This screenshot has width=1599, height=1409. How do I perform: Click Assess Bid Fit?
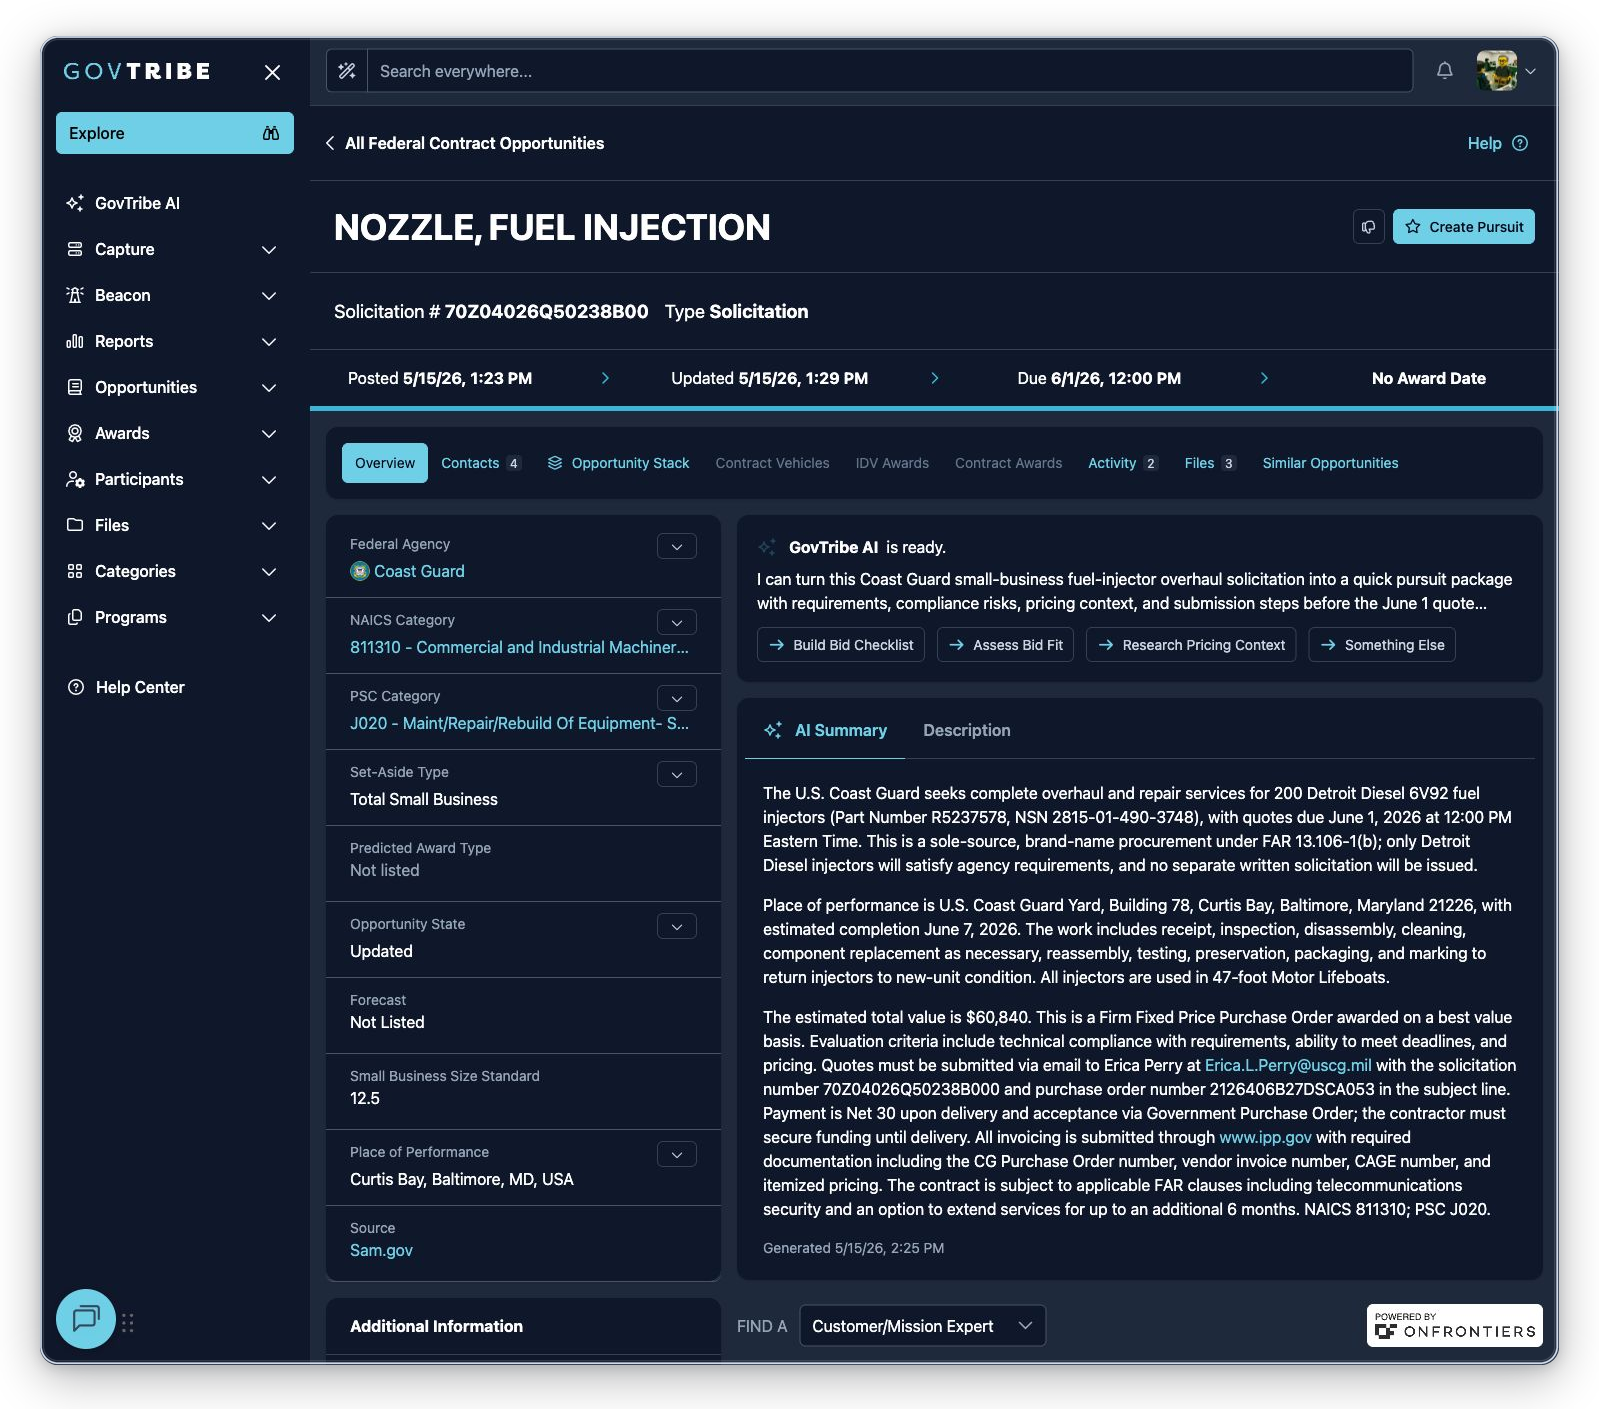[x=1005, y=645]
